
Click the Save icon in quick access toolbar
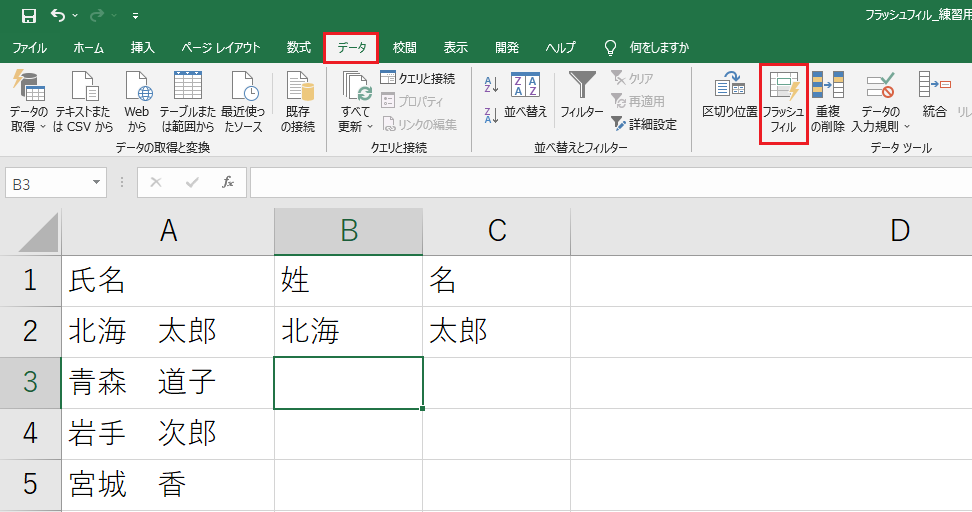29,15
